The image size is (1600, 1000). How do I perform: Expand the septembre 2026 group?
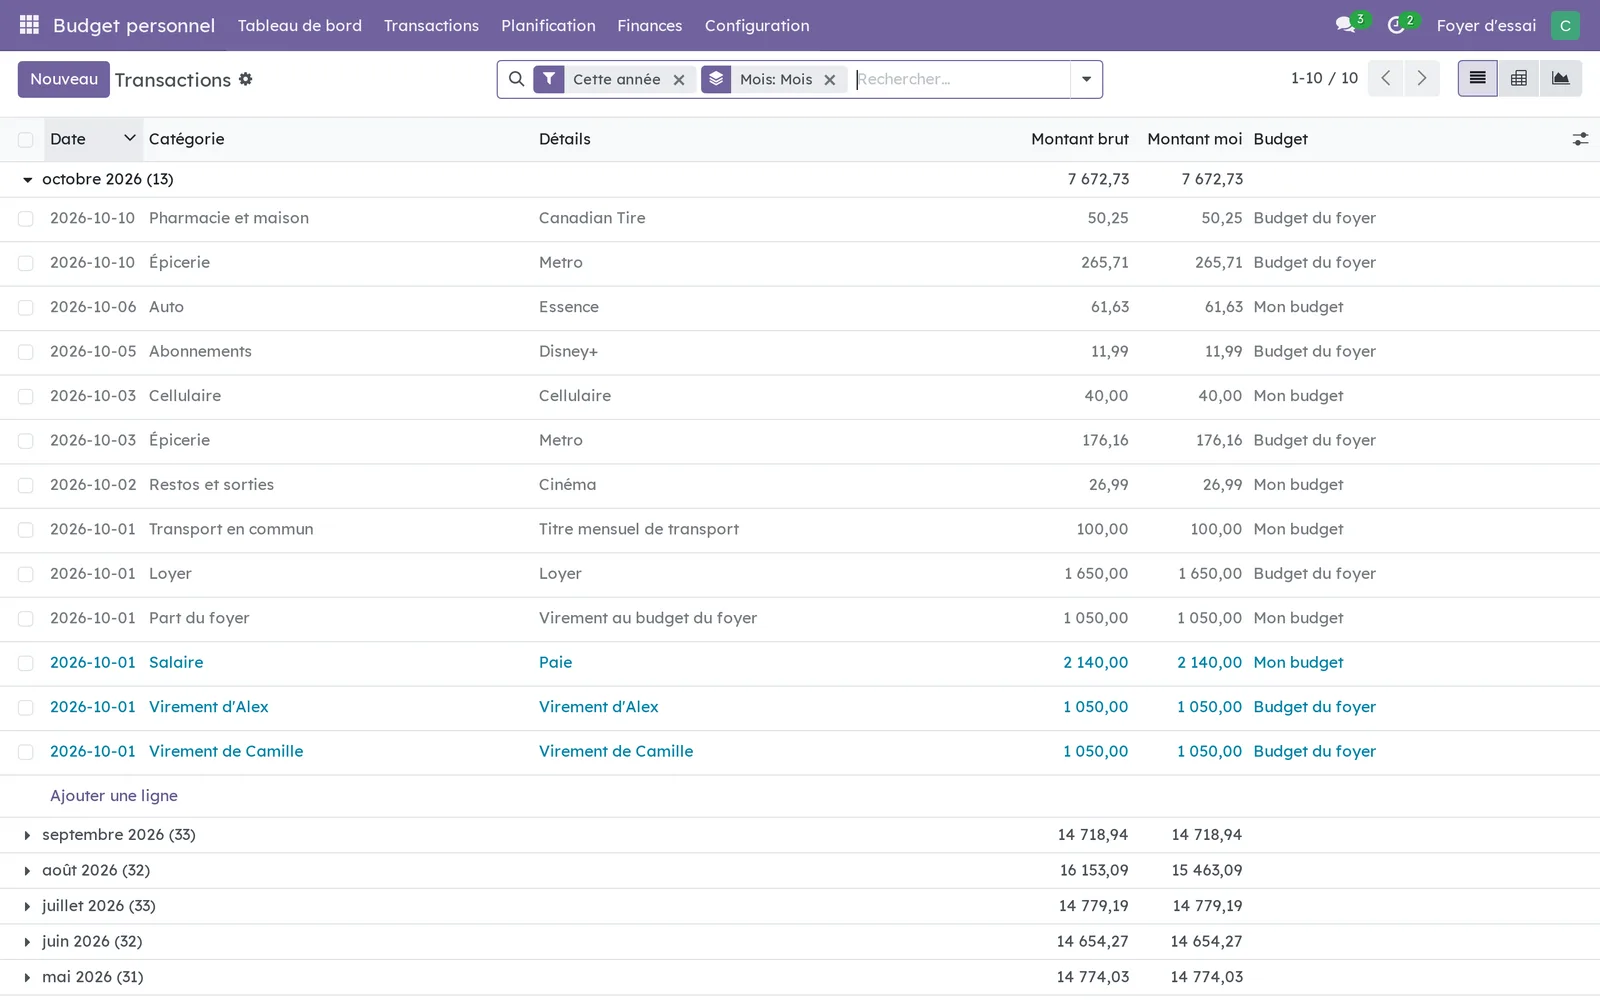[27, 835]
